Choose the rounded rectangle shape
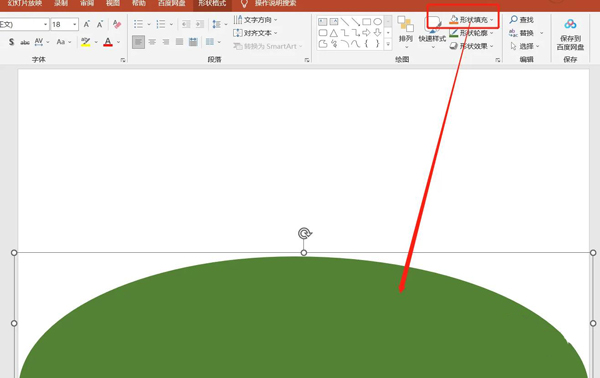Image resolution: width=600 pixels, height=378 pixels. pyautogui.click(x=323, y=33)
